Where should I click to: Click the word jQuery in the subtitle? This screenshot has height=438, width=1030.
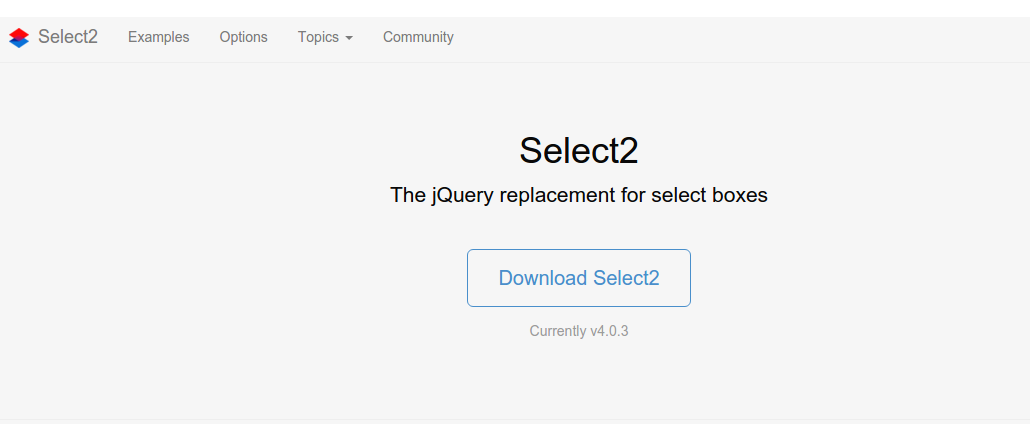(x=462, y=196)
